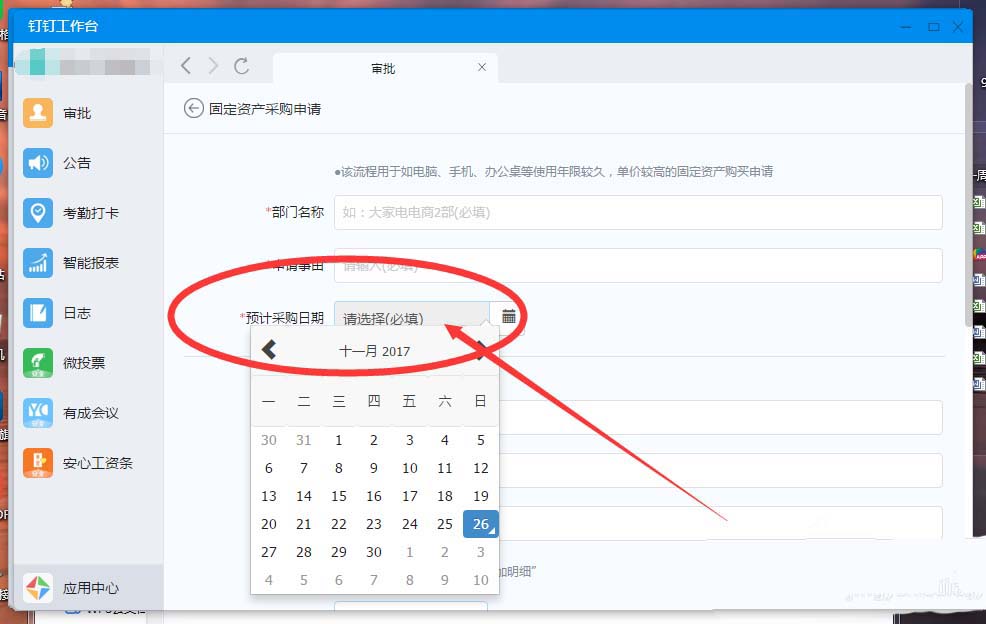Pick date 26 in the calendar
The height and width of the screenshot is (624, 986).
click(x=480, y=524)
